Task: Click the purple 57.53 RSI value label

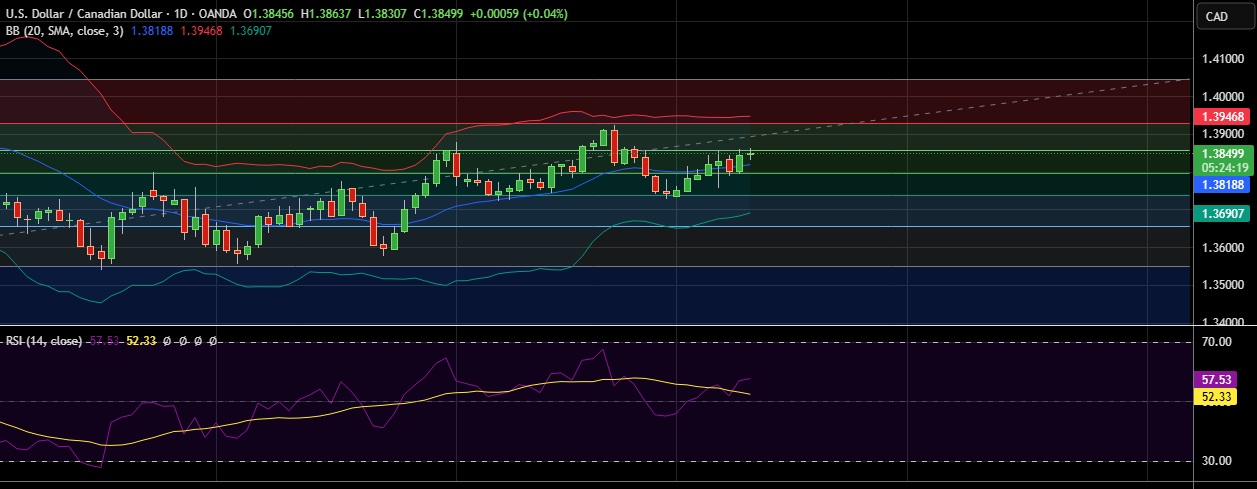Action: tap(1220, 380)
